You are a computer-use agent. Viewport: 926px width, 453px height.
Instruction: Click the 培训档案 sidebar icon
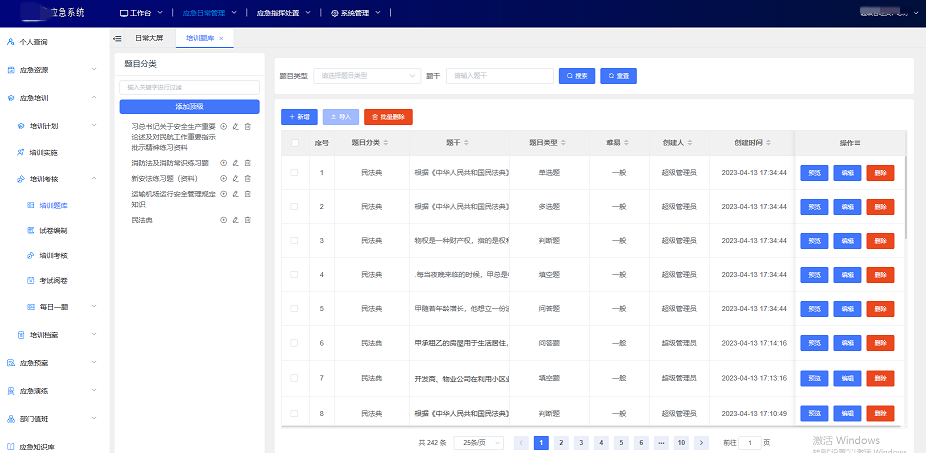pos(21,335)
